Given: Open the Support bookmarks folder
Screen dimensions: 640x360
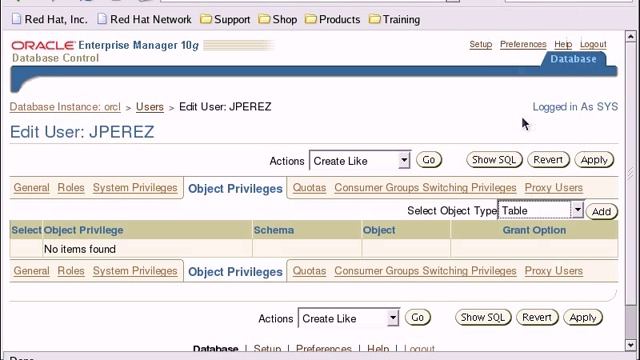Looking at the screenshot, I should [x=225, y=19].
